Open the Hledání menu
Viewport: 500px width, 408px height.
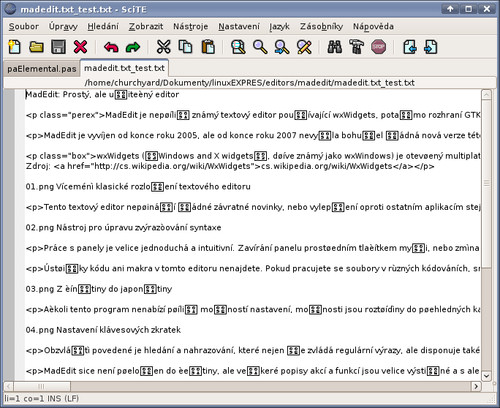[x=103, y=26]
